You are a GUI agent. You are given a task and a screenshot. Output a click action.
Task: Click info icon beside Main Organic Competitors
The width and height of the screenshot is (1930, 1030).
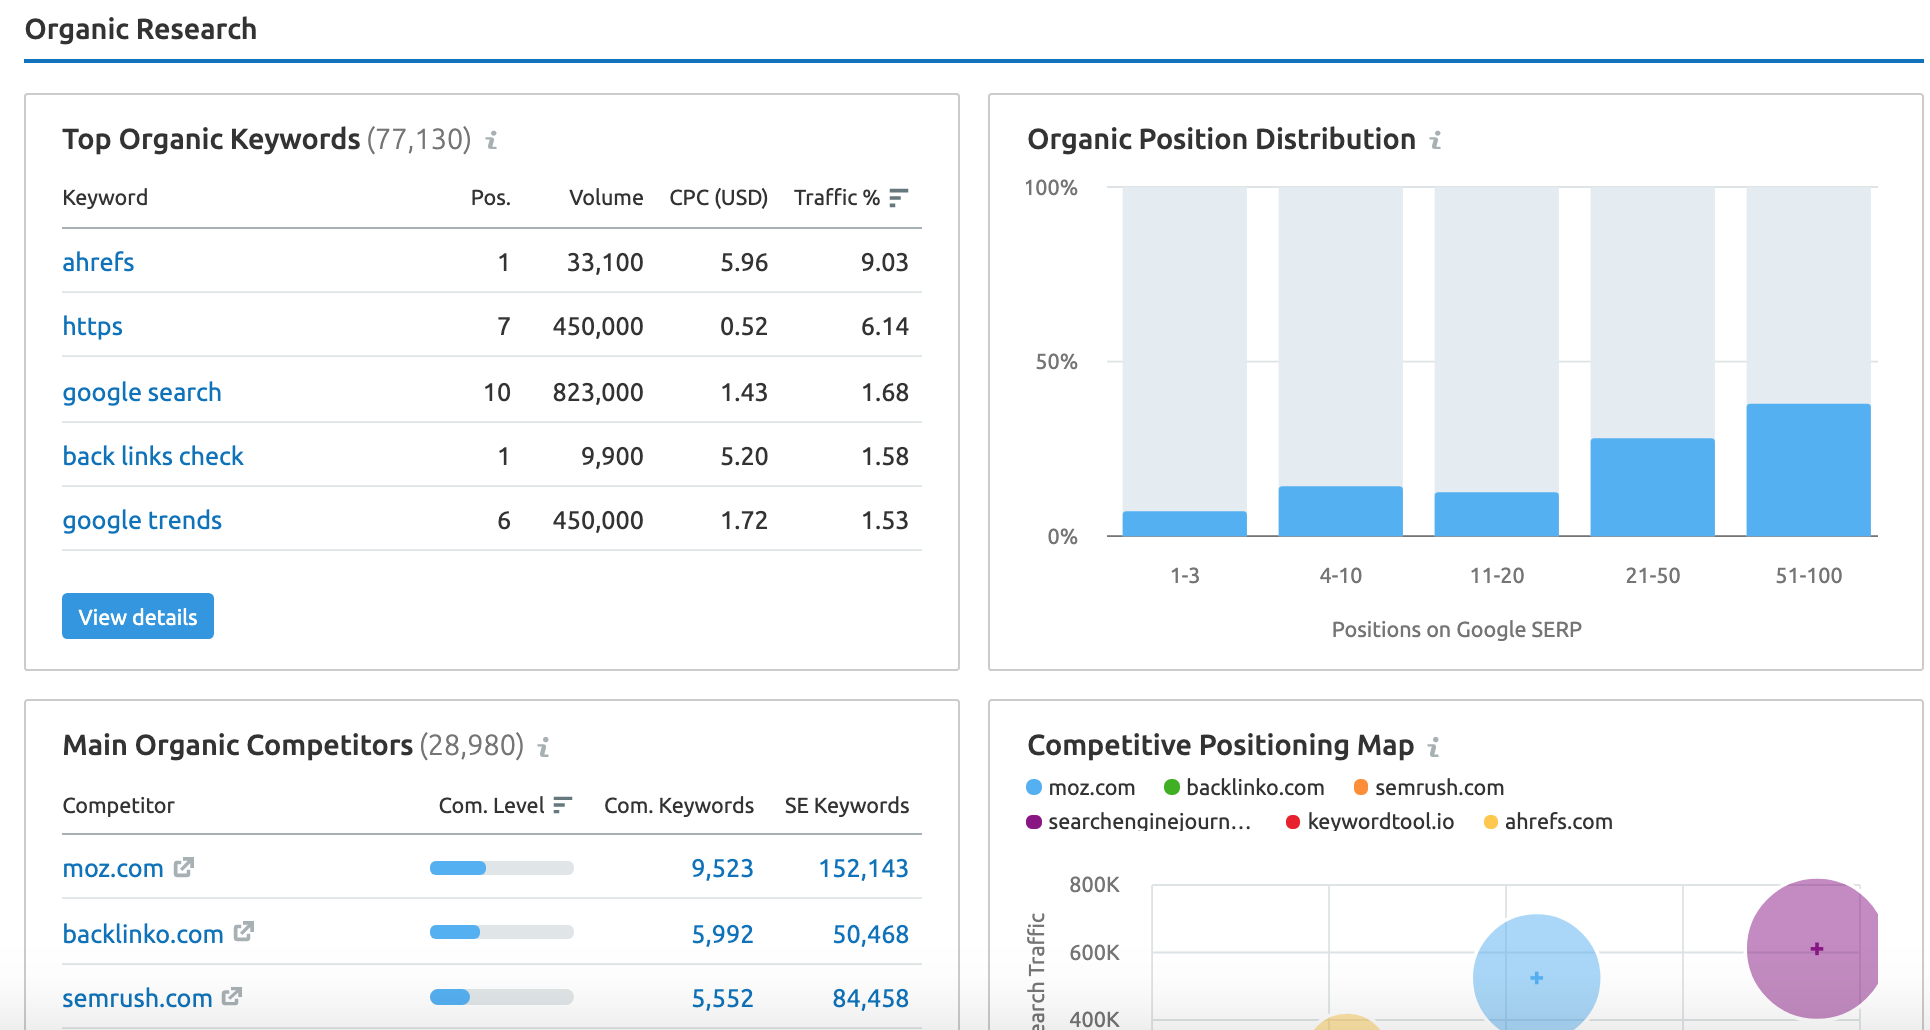click(x=543, y=747)
